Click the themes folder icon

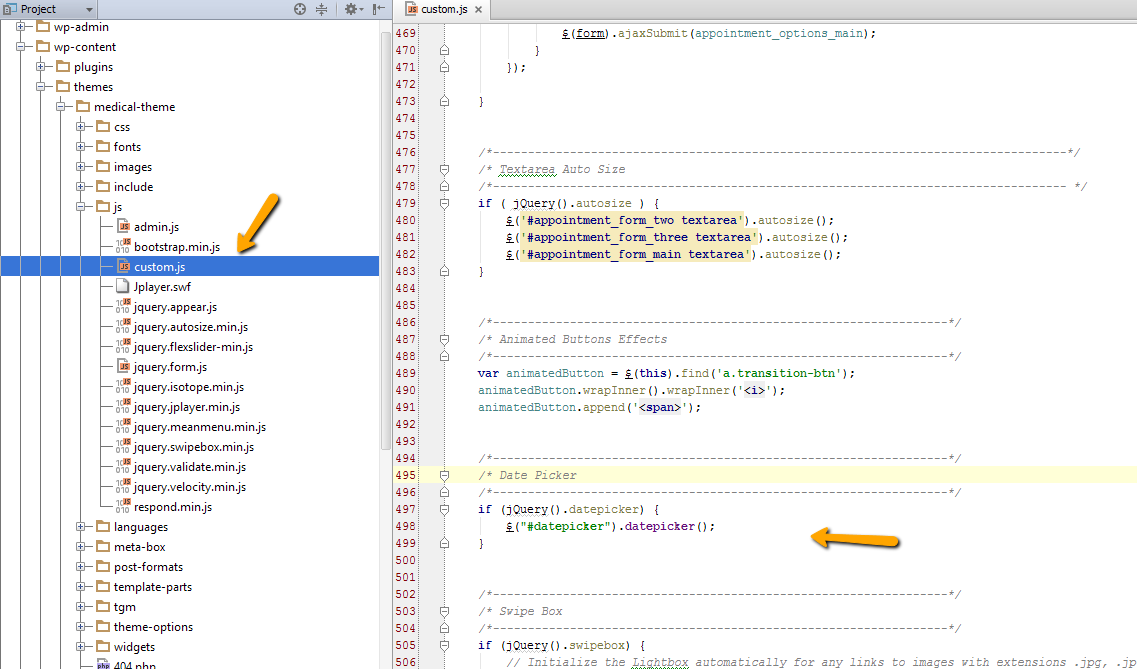point(62,86)
